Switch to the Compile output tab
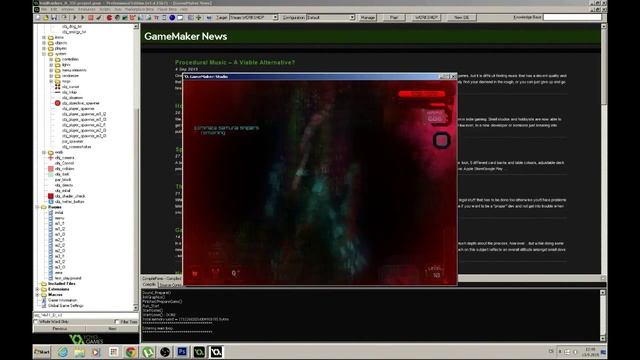640x360 pixels. click(149, 284)
